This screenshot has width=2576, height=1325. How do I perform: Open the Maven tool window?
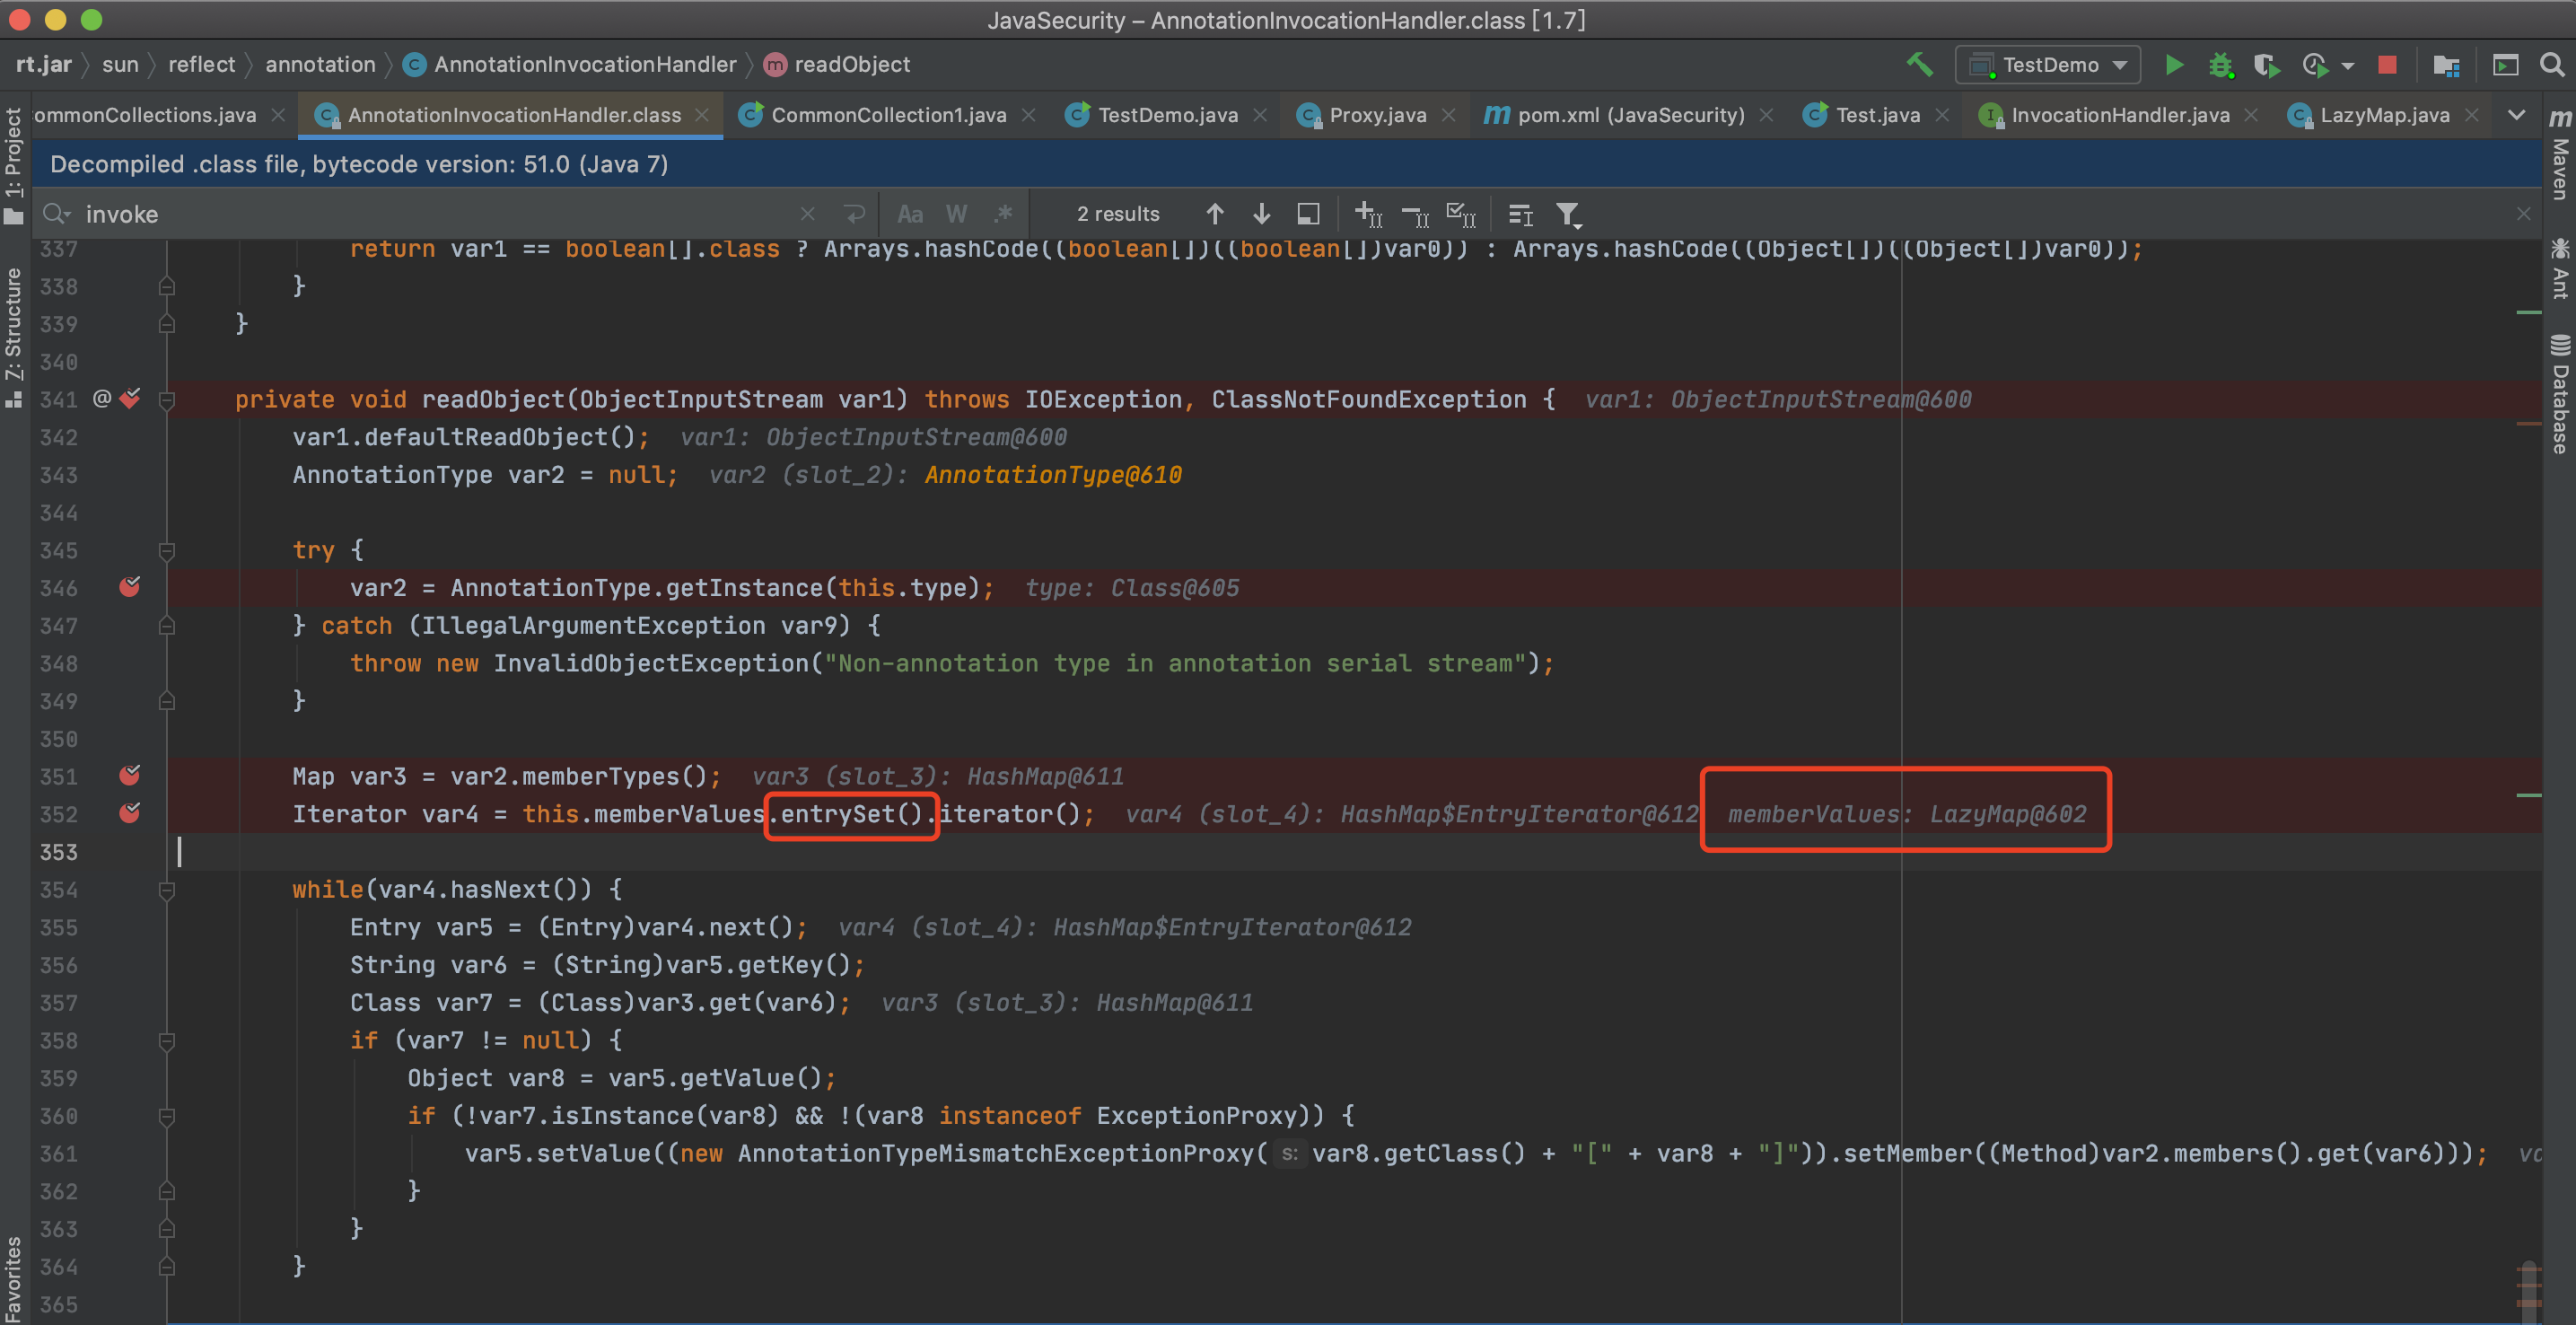pos(2559,155)
